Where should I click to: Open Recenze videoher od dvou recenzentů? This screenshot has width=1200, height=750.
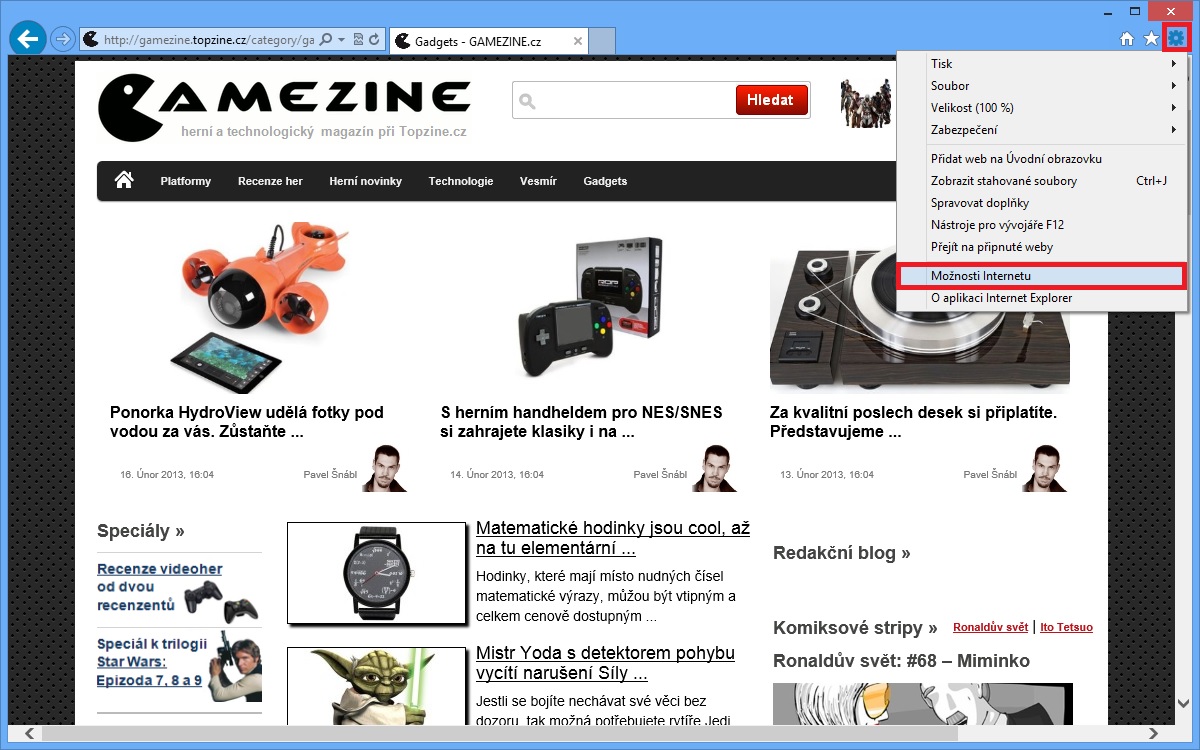click(160, 587)
